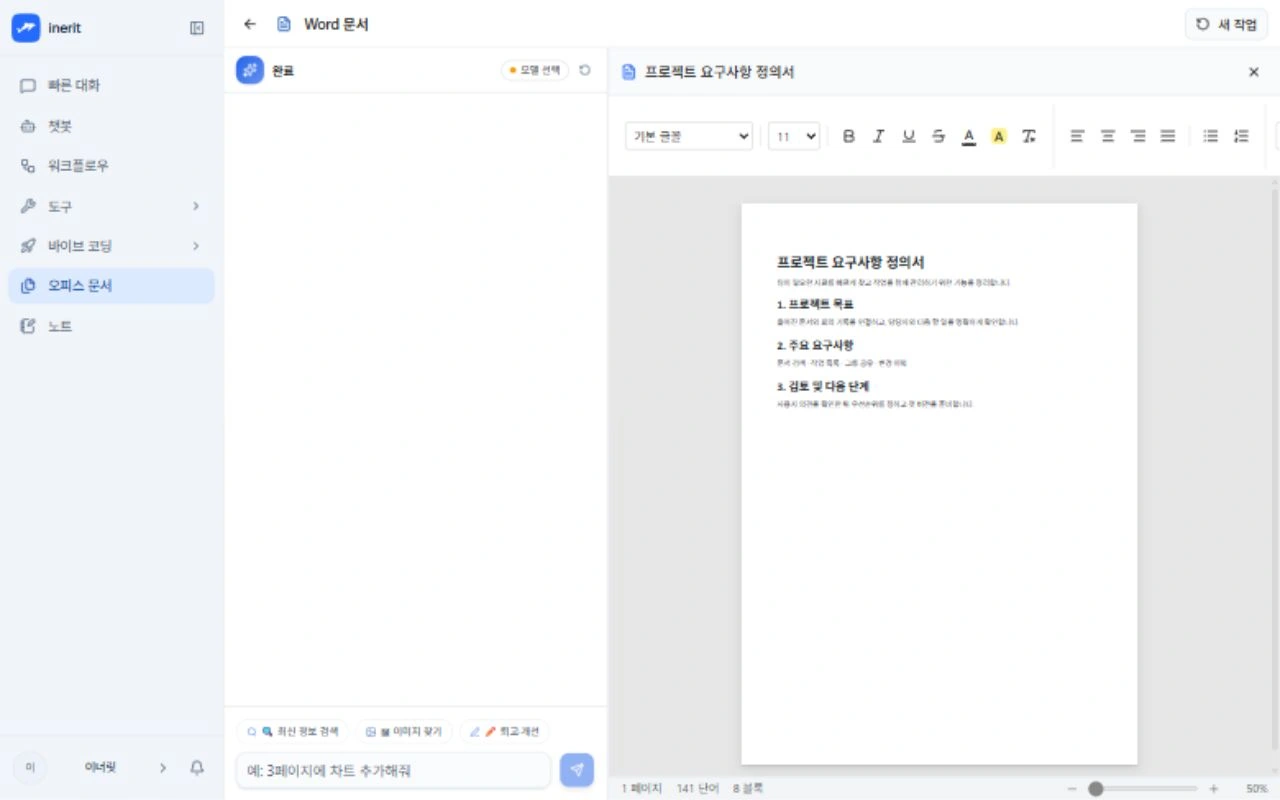Toggle italic text formatting
This screenshot has width=1280, height=800.
coord(879,136)
